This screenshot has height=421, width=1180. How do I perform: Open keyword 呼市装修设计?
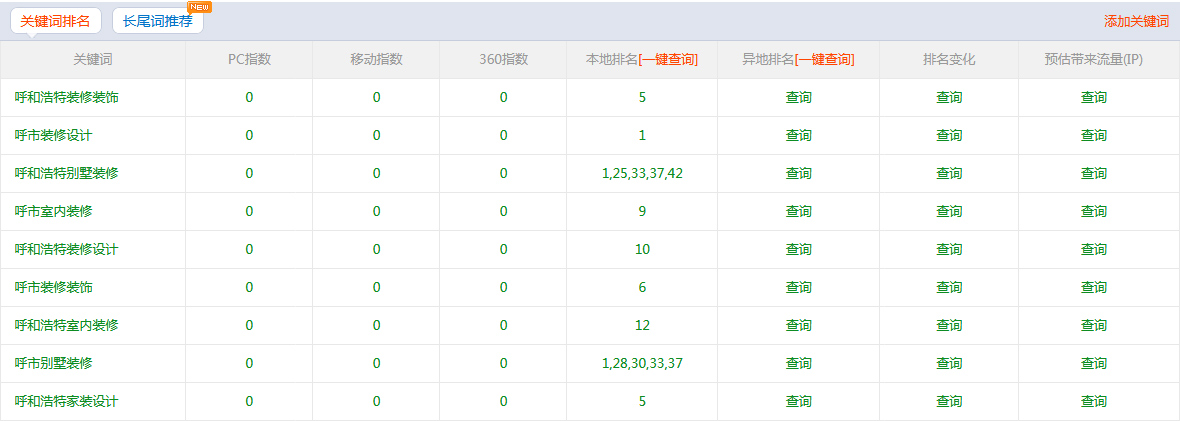[54, 136]
